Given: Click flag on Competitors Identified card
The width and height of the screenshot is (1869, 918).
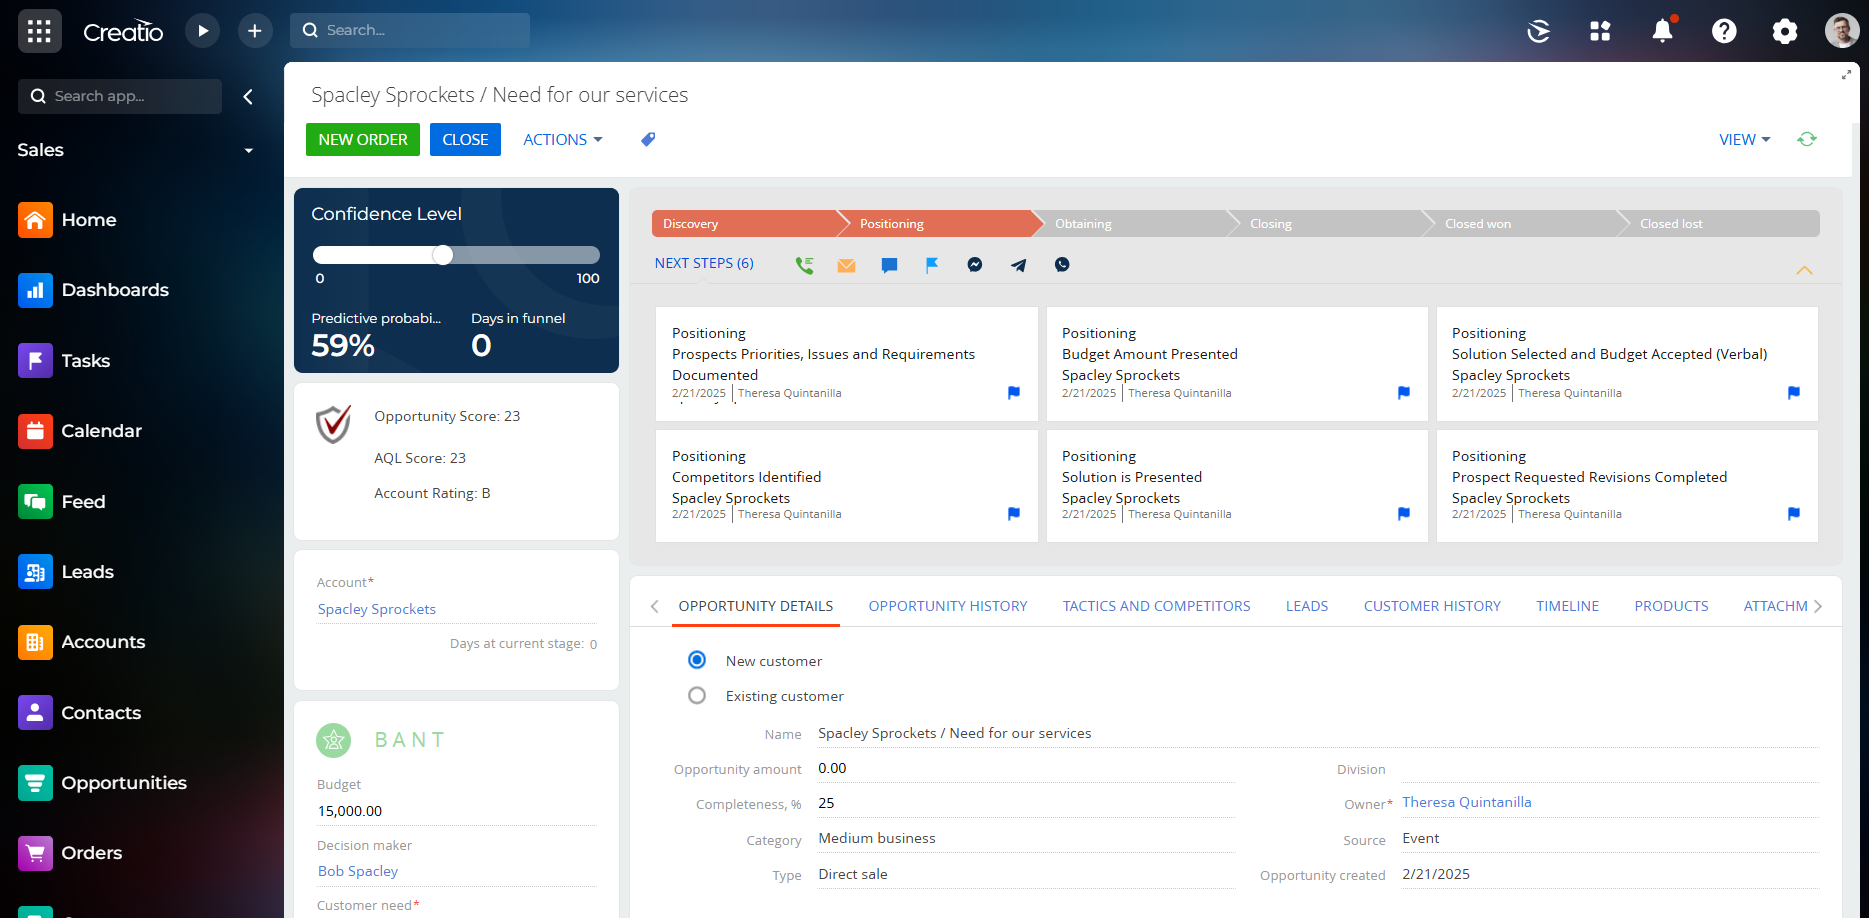Looking at the screenshot, I should pyautogui.click(x=1014, y=514).
